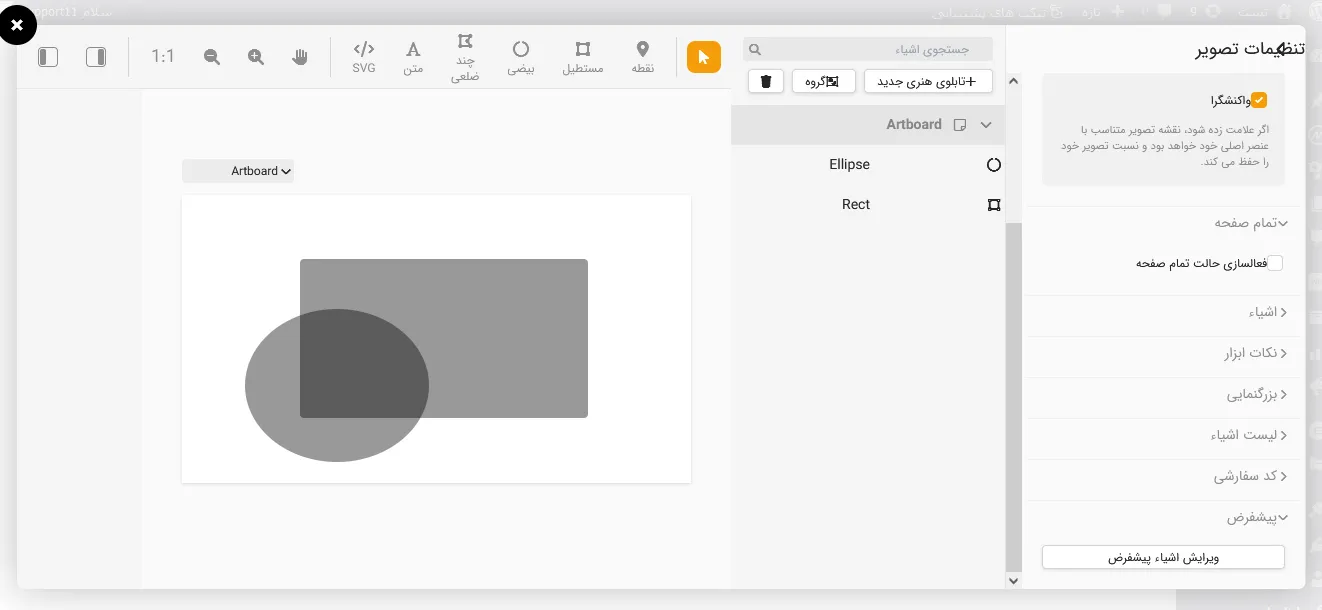Click the object list scrollbar down arrow
The width and height of the screenshot is (1322, 610).
tap(1014, 581)
